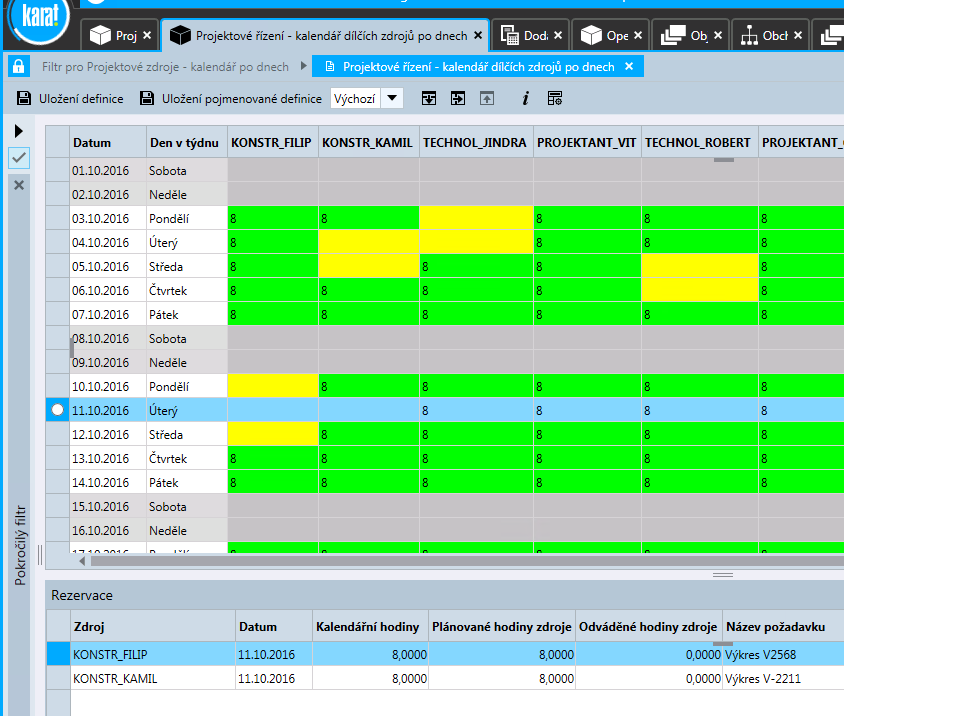Viewport: 960px width, 720px height.
Task: Close the Proj tab
Action: 147,36
